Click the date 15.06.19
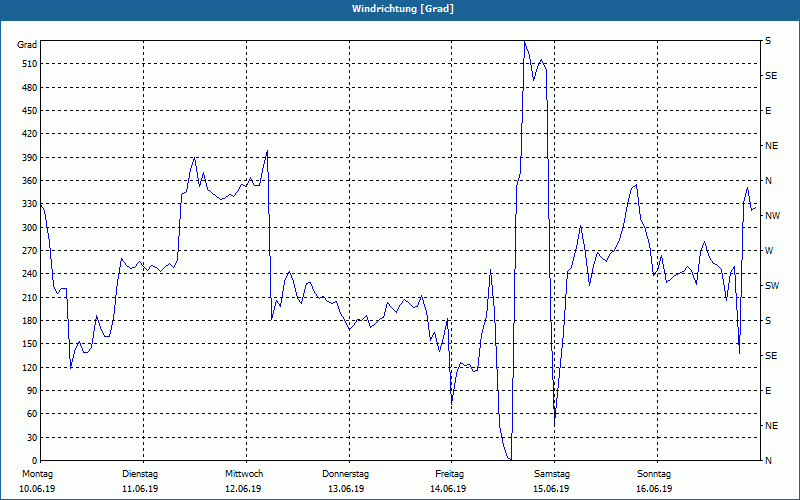Viewport: 800px width, 500px height. pyautogui.click(x=551, y=489)
